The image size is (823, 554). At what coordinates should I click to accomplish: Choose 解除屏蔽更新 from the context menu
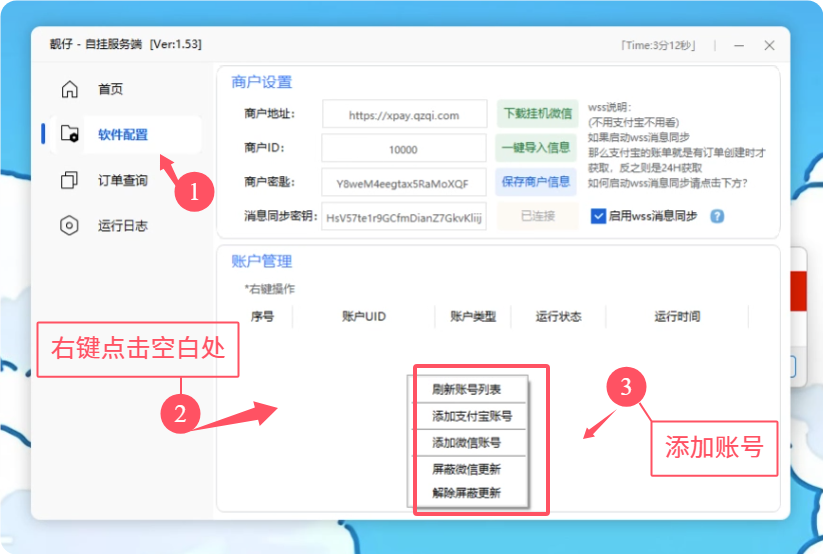[467, 493]
